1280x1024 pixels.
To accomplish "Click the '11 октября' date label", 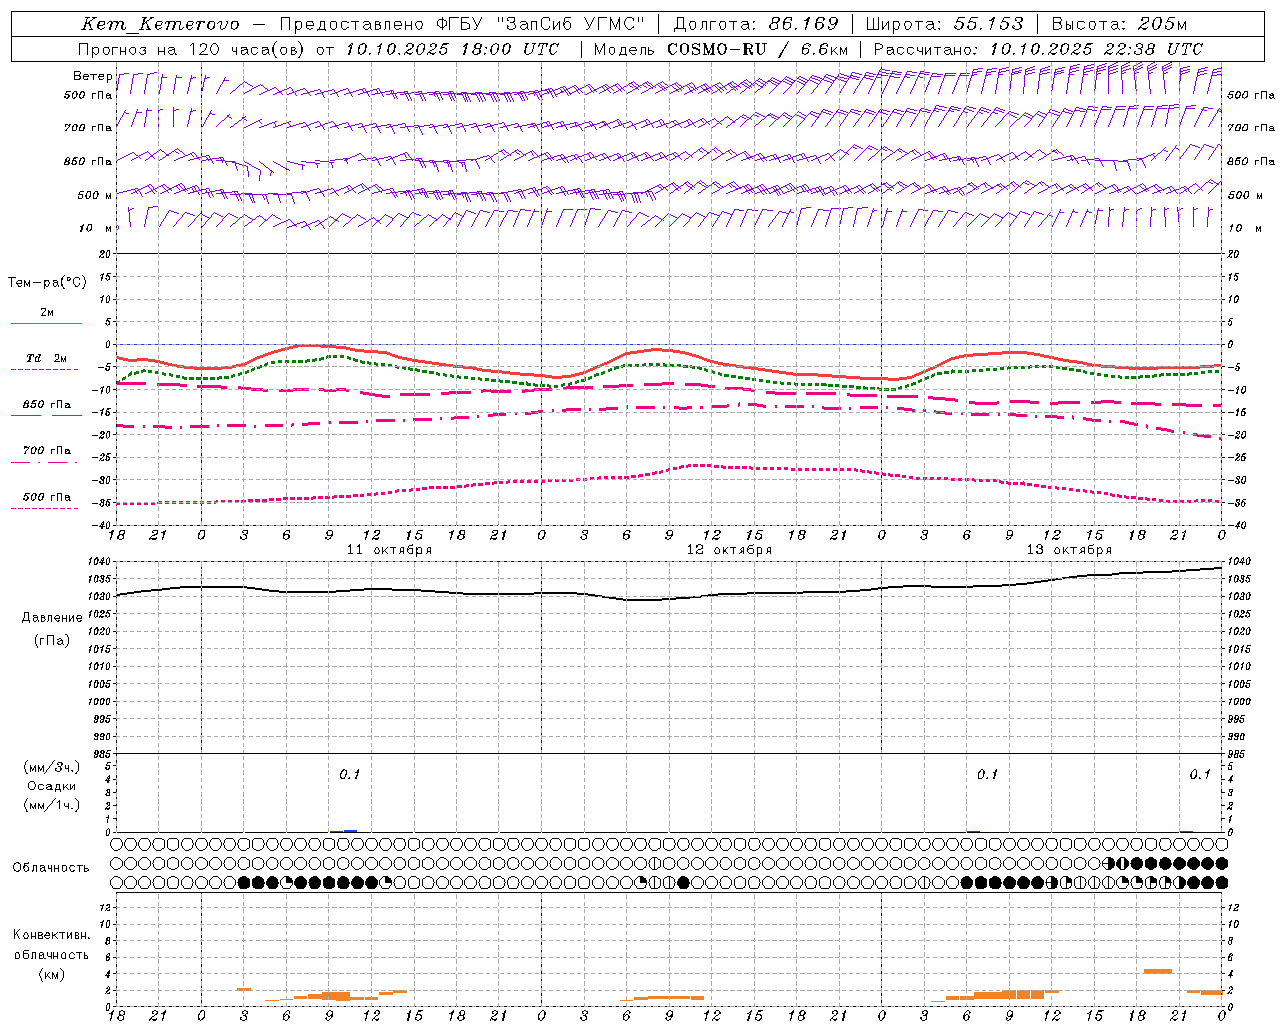I will [389, 550].
